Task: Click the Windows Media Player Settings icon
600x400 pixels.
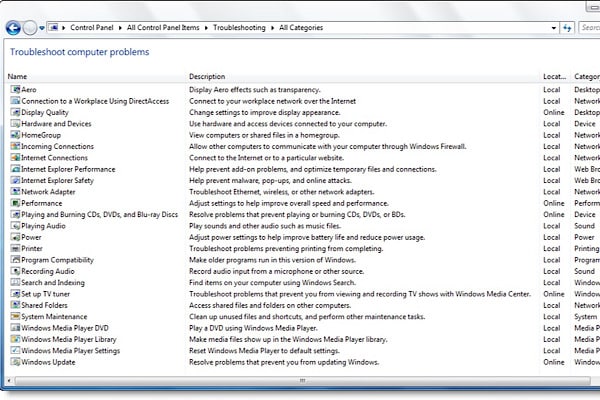Action: (x=15, y=351)
